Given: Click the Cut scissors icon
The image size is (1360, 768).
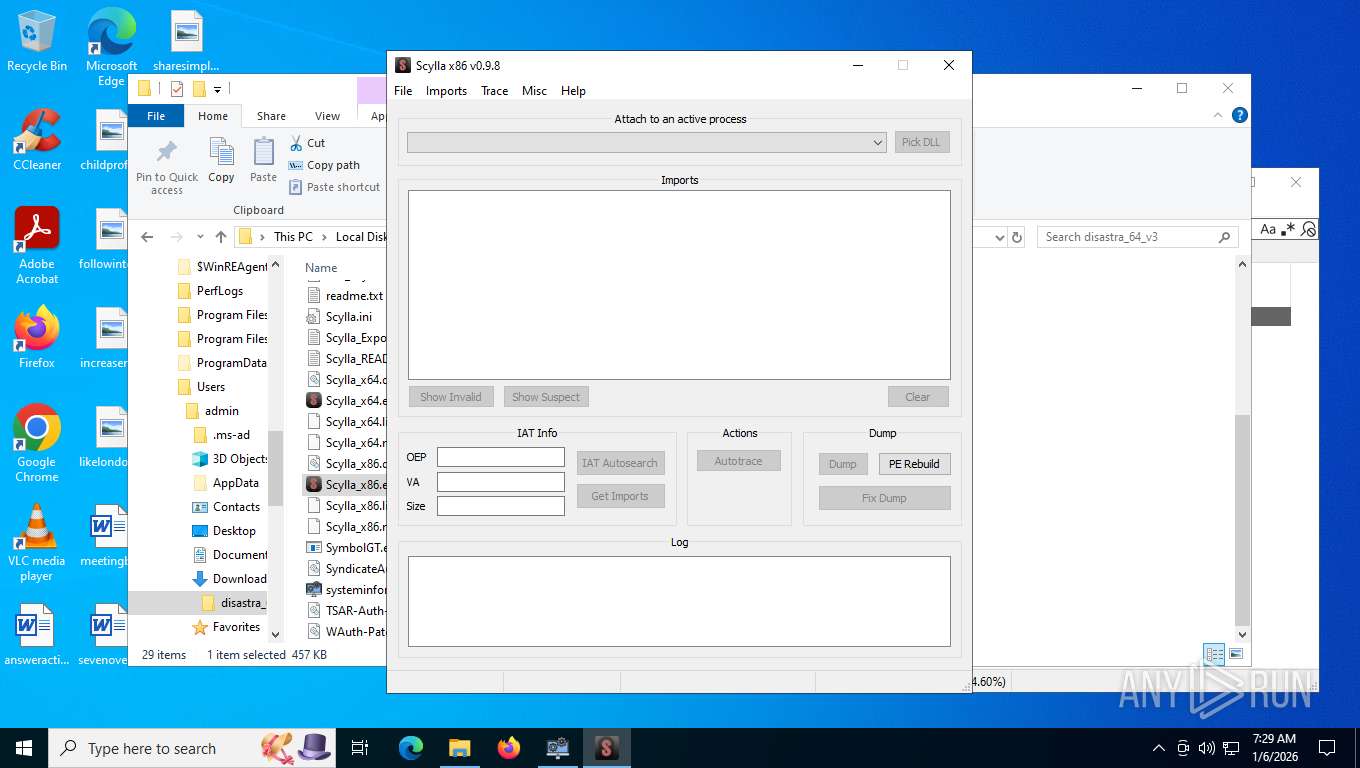Looking at the screenshot, I should pos(296,143).
